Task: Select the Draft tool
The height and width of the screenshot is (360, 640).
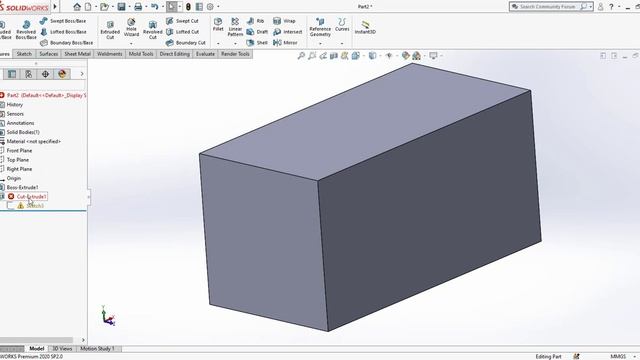Action: click(257, 32)
